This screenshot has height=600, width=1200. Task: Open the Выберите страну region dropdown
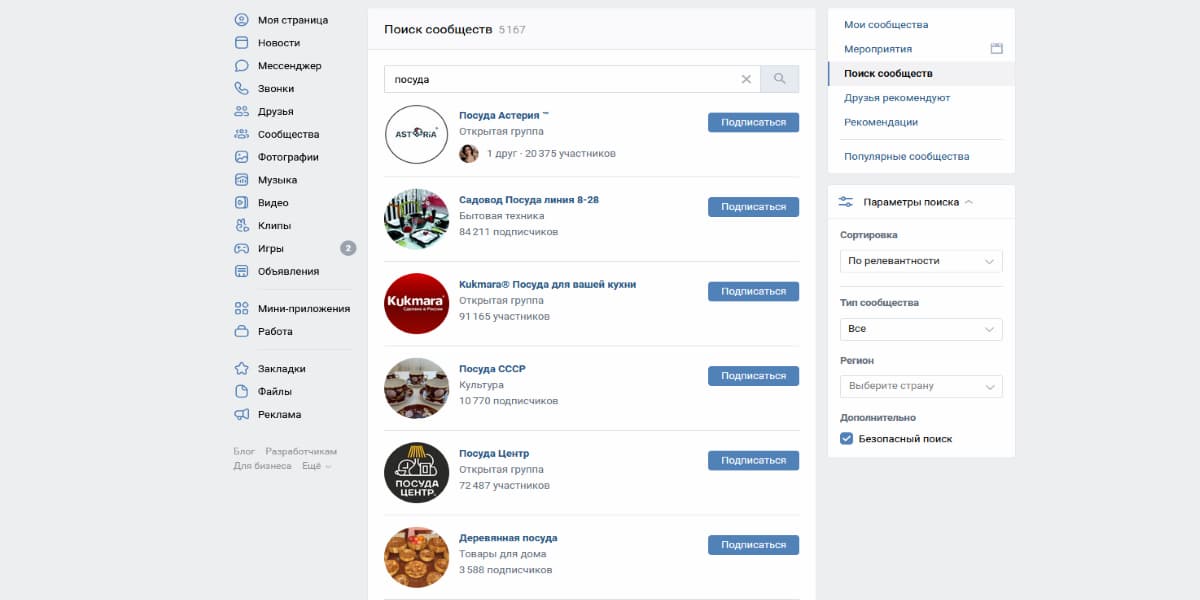pyautogui.click(x=920, y=386)
